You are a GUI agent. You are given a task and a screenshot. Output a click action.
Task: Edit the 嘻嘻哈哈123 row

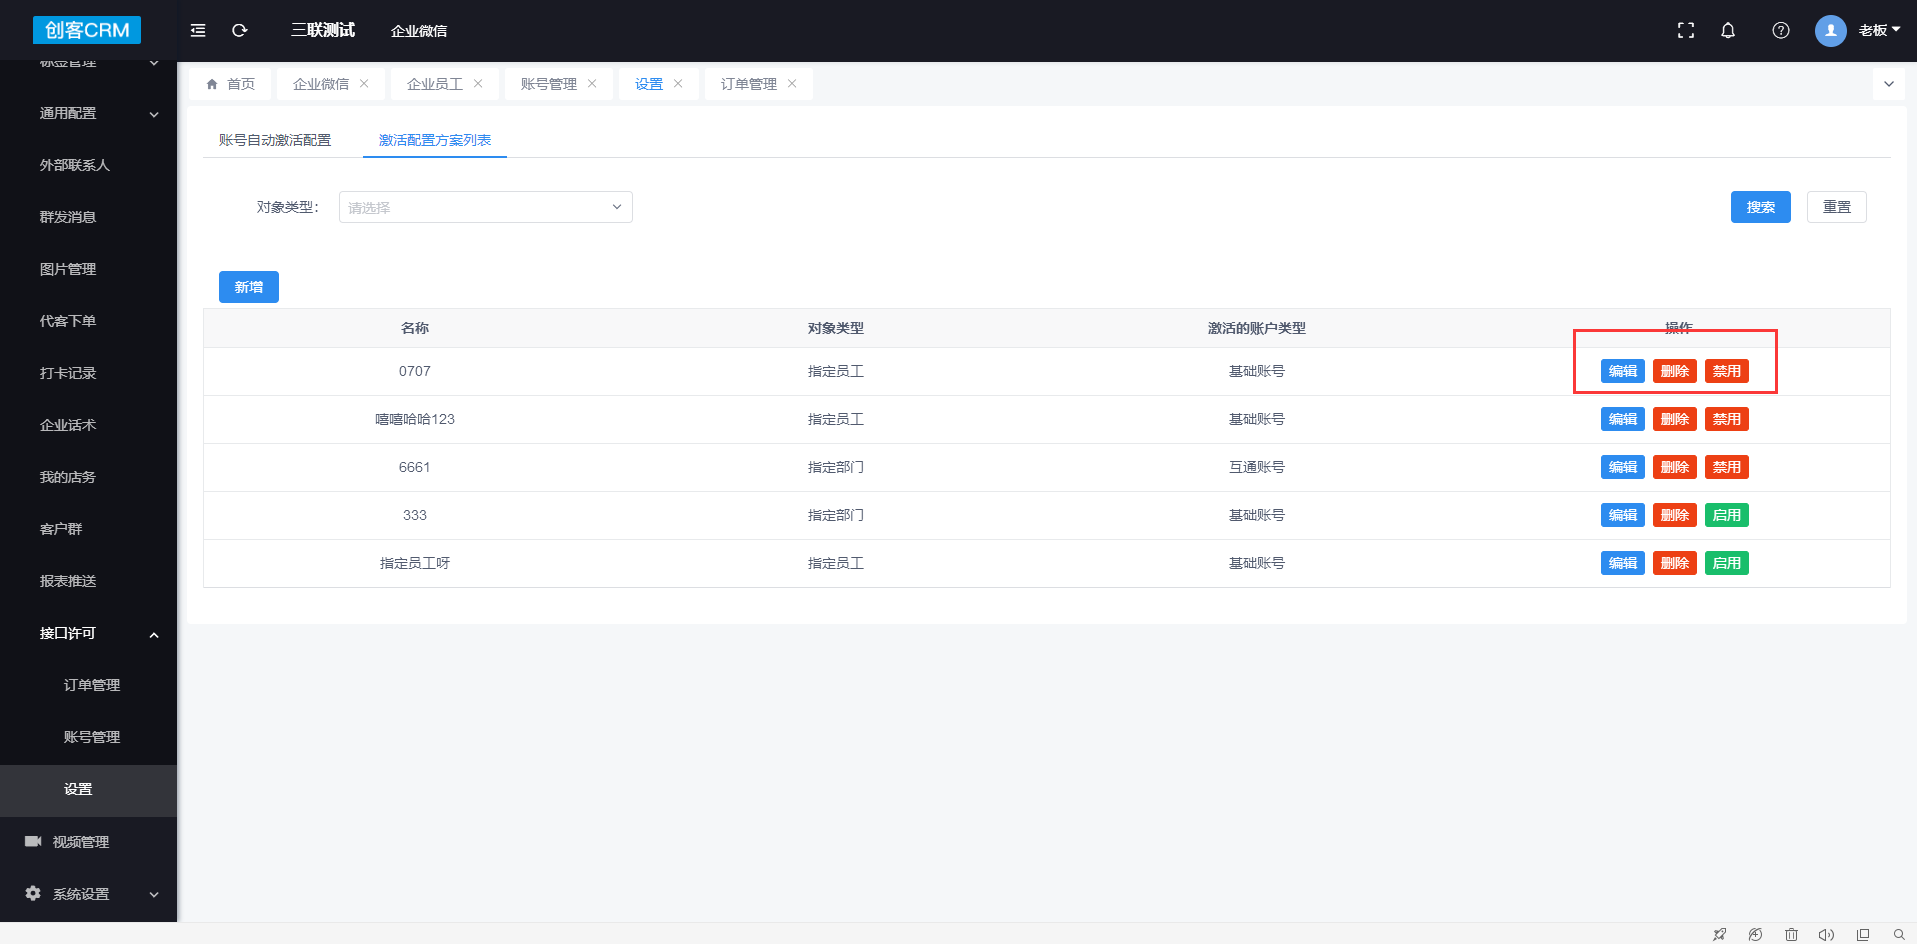pos(1623,419)
